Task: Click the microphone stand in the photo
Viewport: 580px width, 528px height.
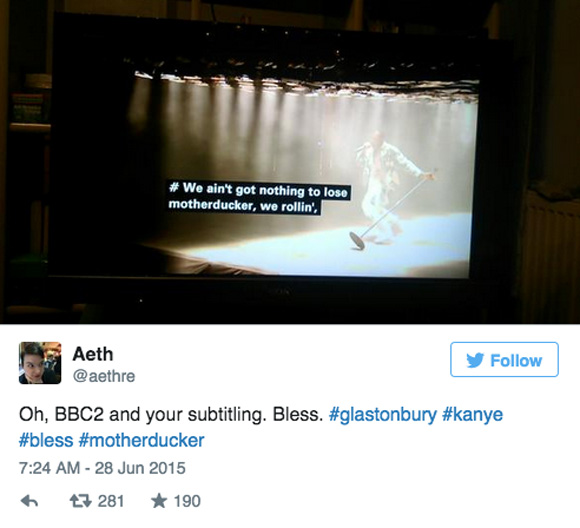Action: coord(392,210)
